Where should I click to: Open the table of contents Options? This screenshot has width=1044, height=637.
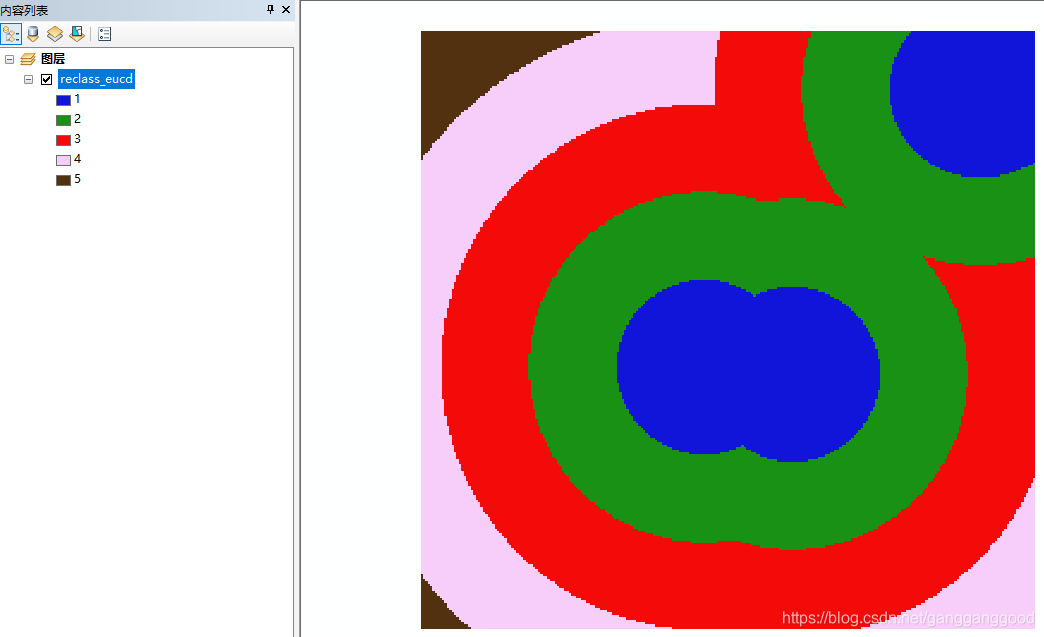pos(105,34)
